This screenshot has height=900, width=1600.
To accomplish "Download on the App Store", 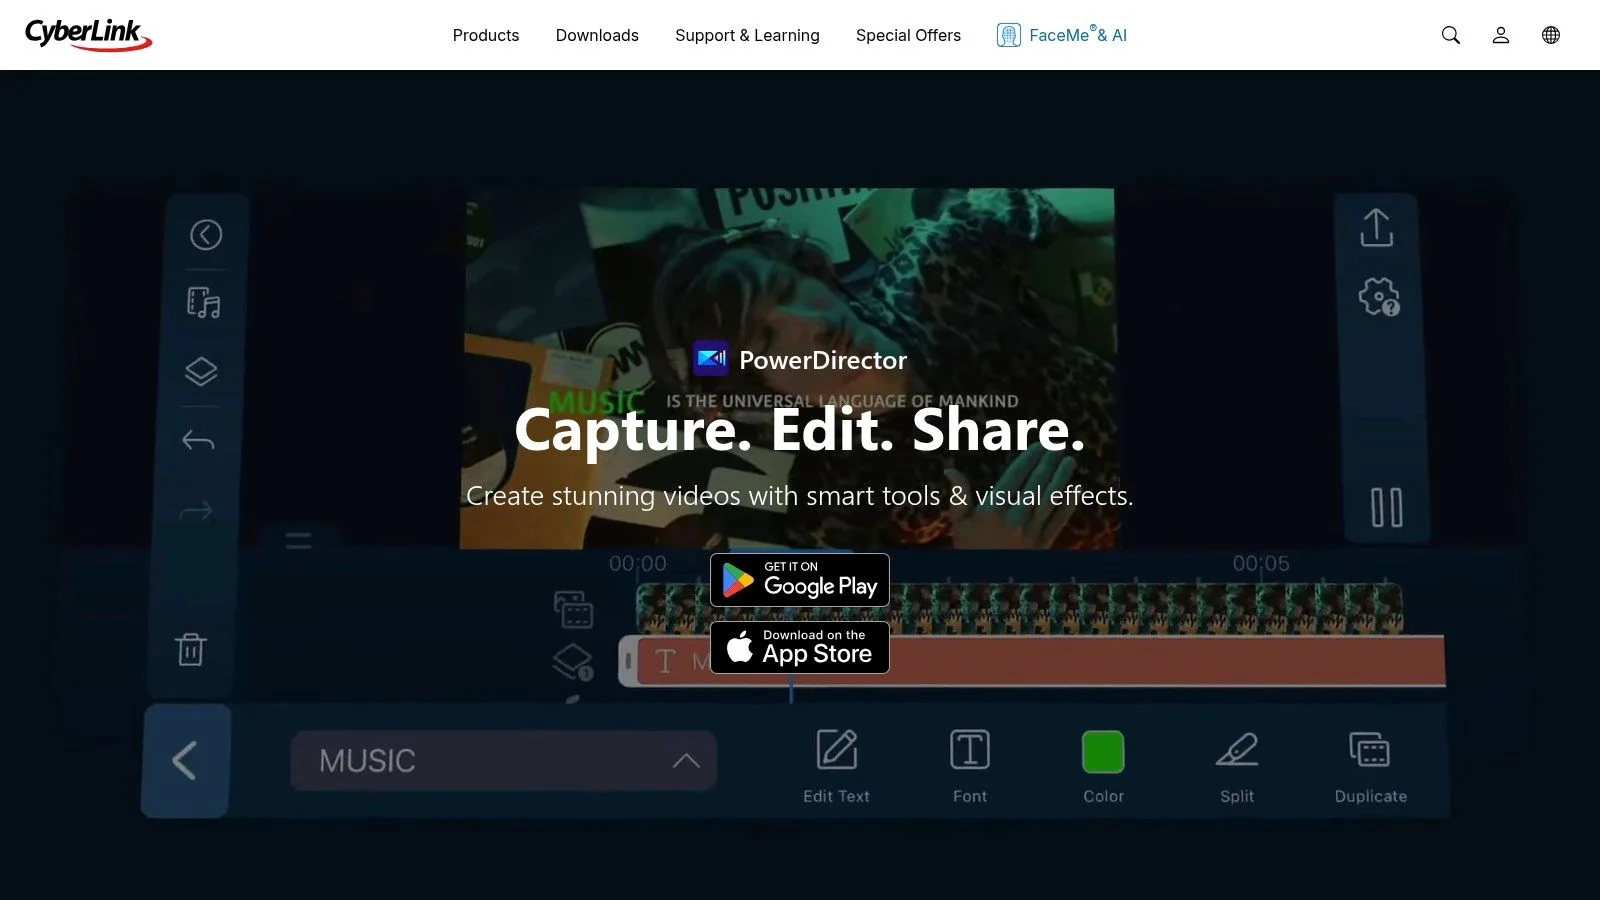I will (x=800, y=648).
